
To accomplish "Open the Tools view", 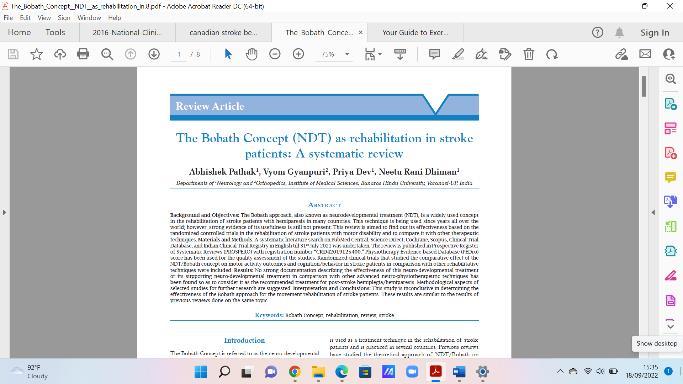I will click(55, 32).
